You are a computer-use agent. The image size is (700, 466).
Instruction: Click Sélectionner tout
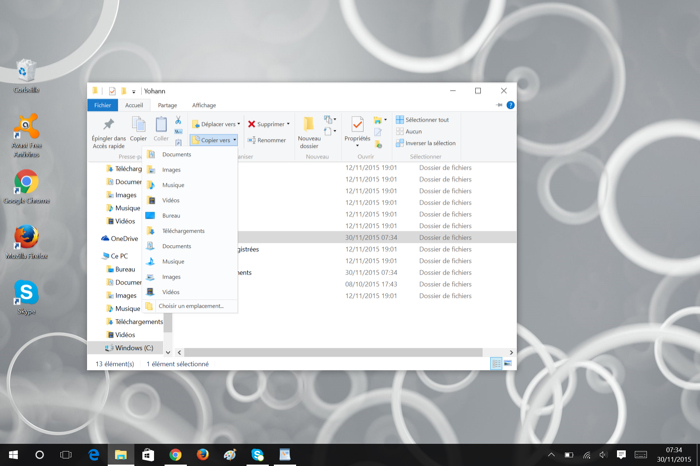[x=422, y=120]
